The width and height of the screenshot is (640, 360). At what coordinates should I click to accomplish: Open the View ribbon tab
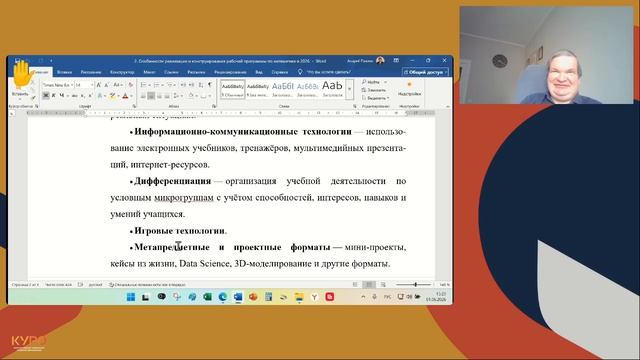coord(259,72)
